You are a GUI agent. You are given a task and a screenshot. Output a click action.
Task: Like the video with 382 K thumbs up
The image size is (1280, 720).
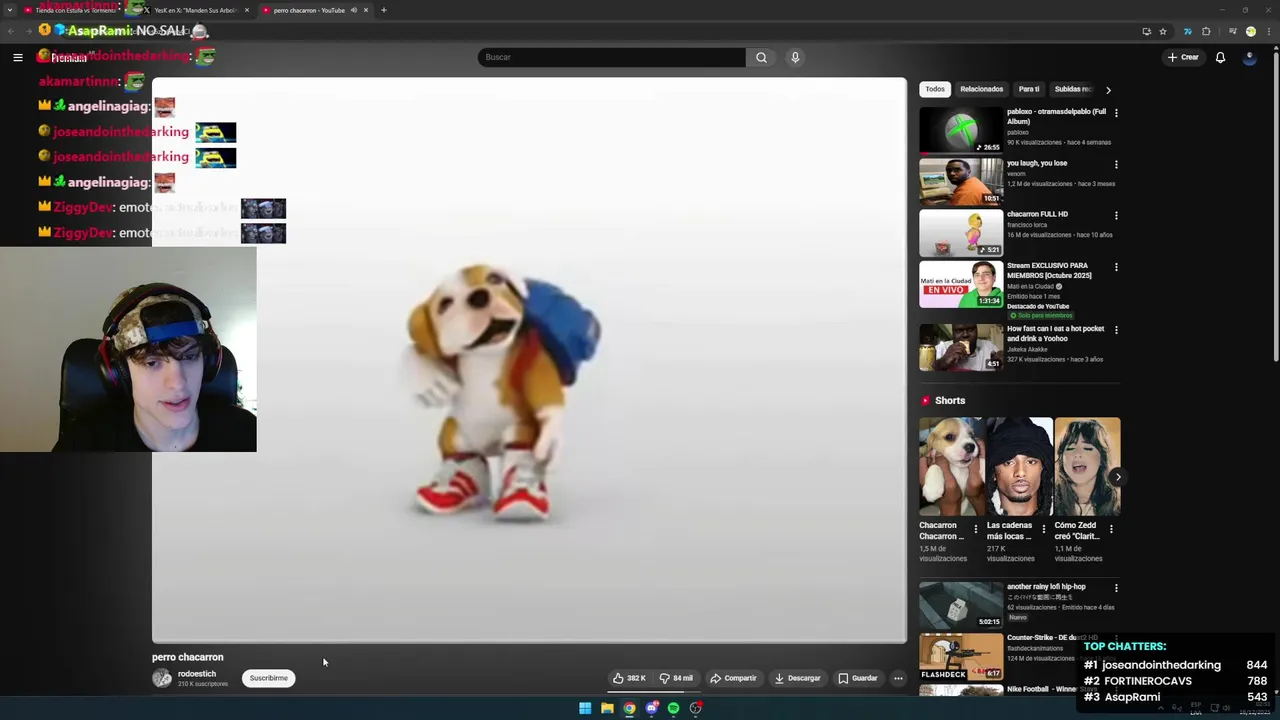[630, 678]
